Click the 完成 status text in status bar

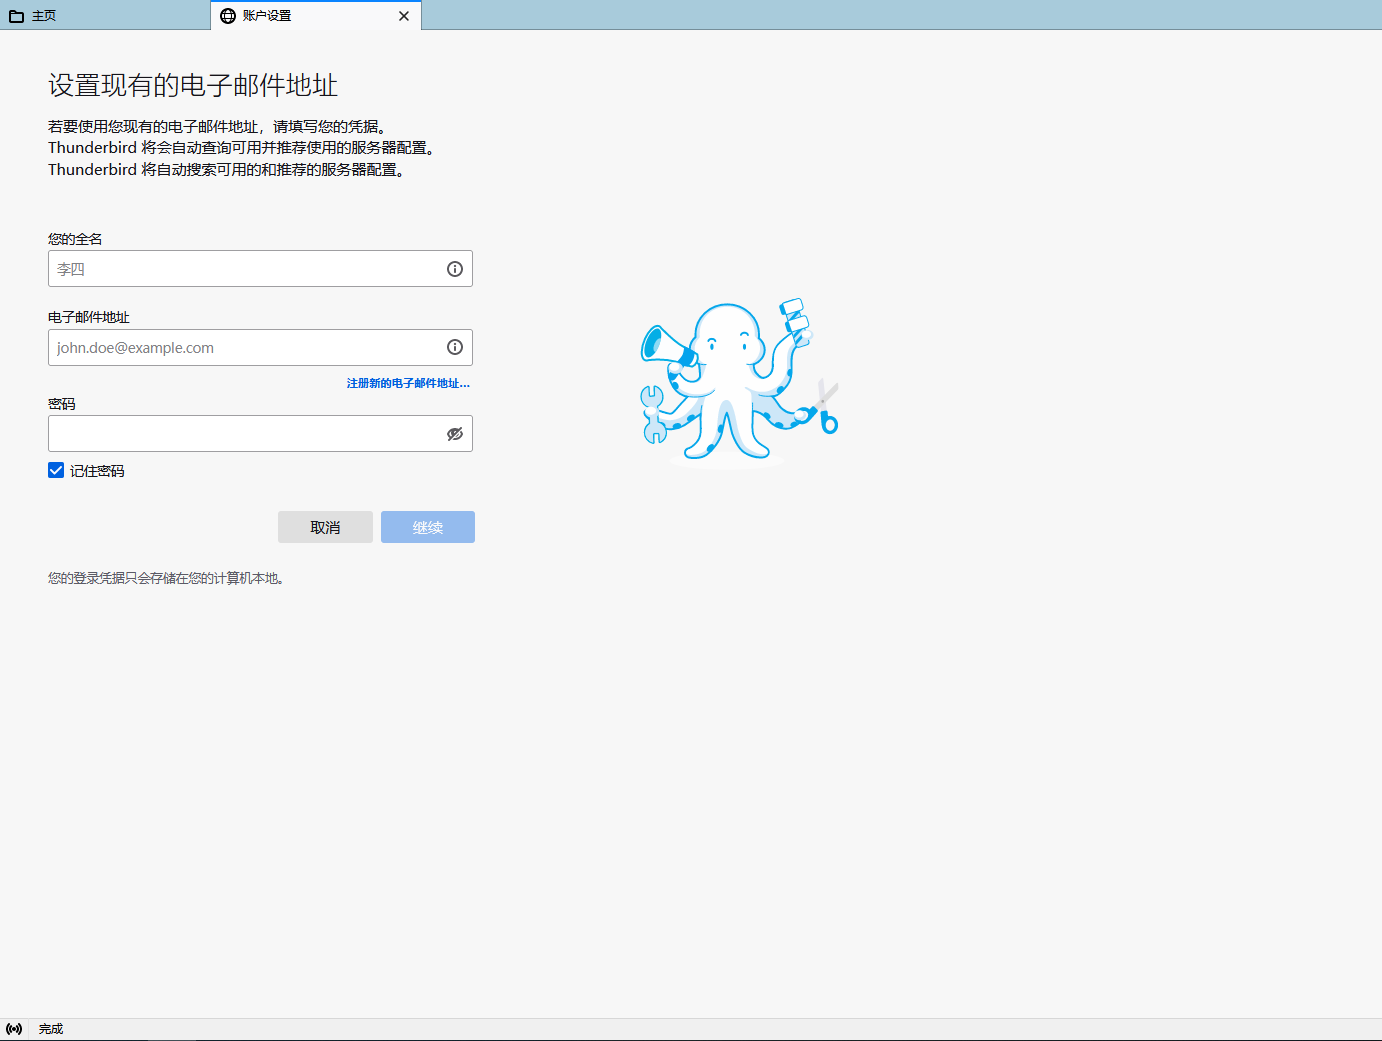(x=51, y=1029)
